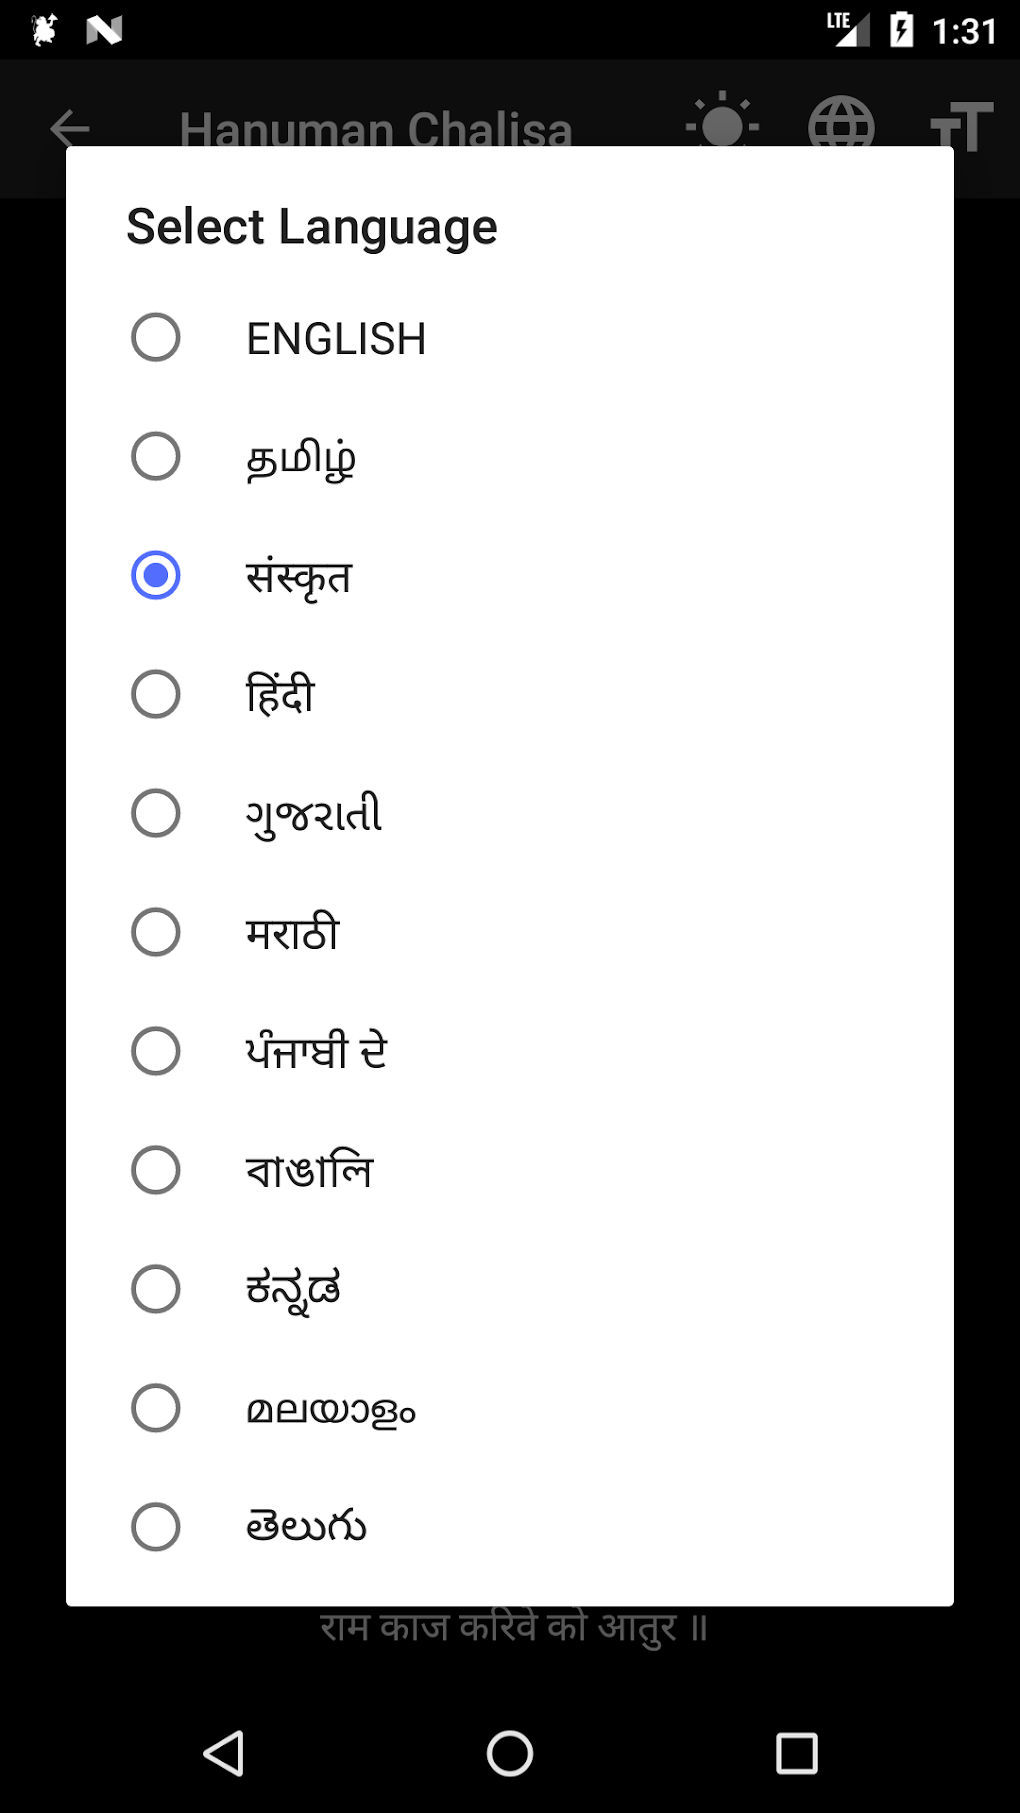This screenshot has height=1813, width=1020.
Task: Select the தமிழ் radio button
Action: [156, 457]
